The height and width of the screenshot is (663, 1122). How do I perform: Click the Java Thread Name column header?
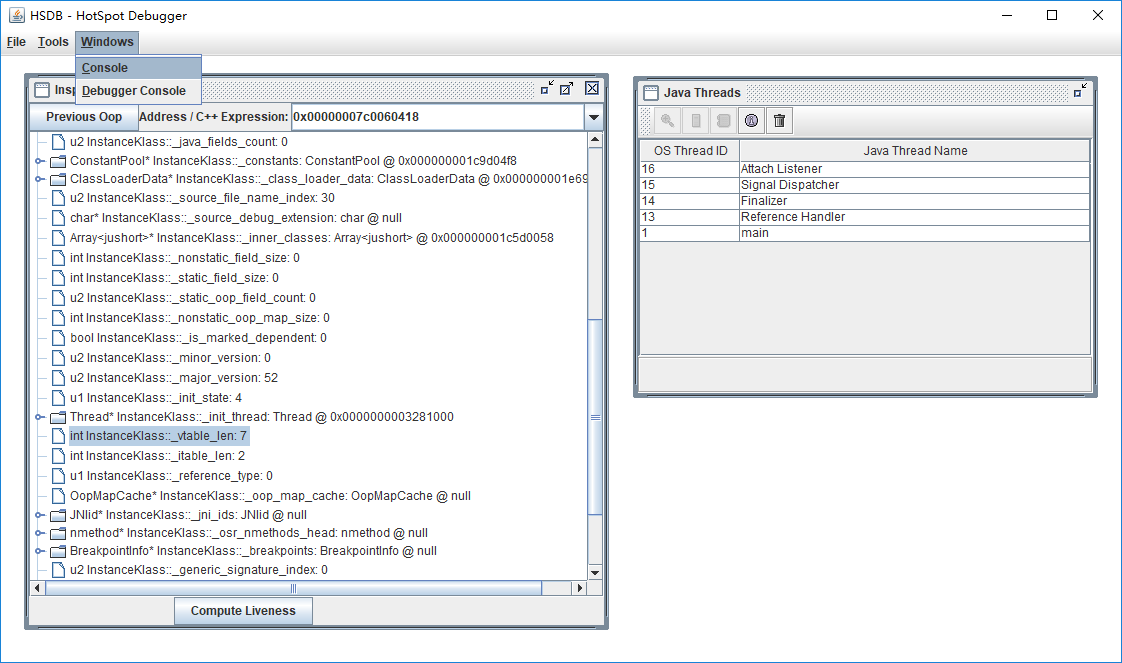[x=914, y=150]
